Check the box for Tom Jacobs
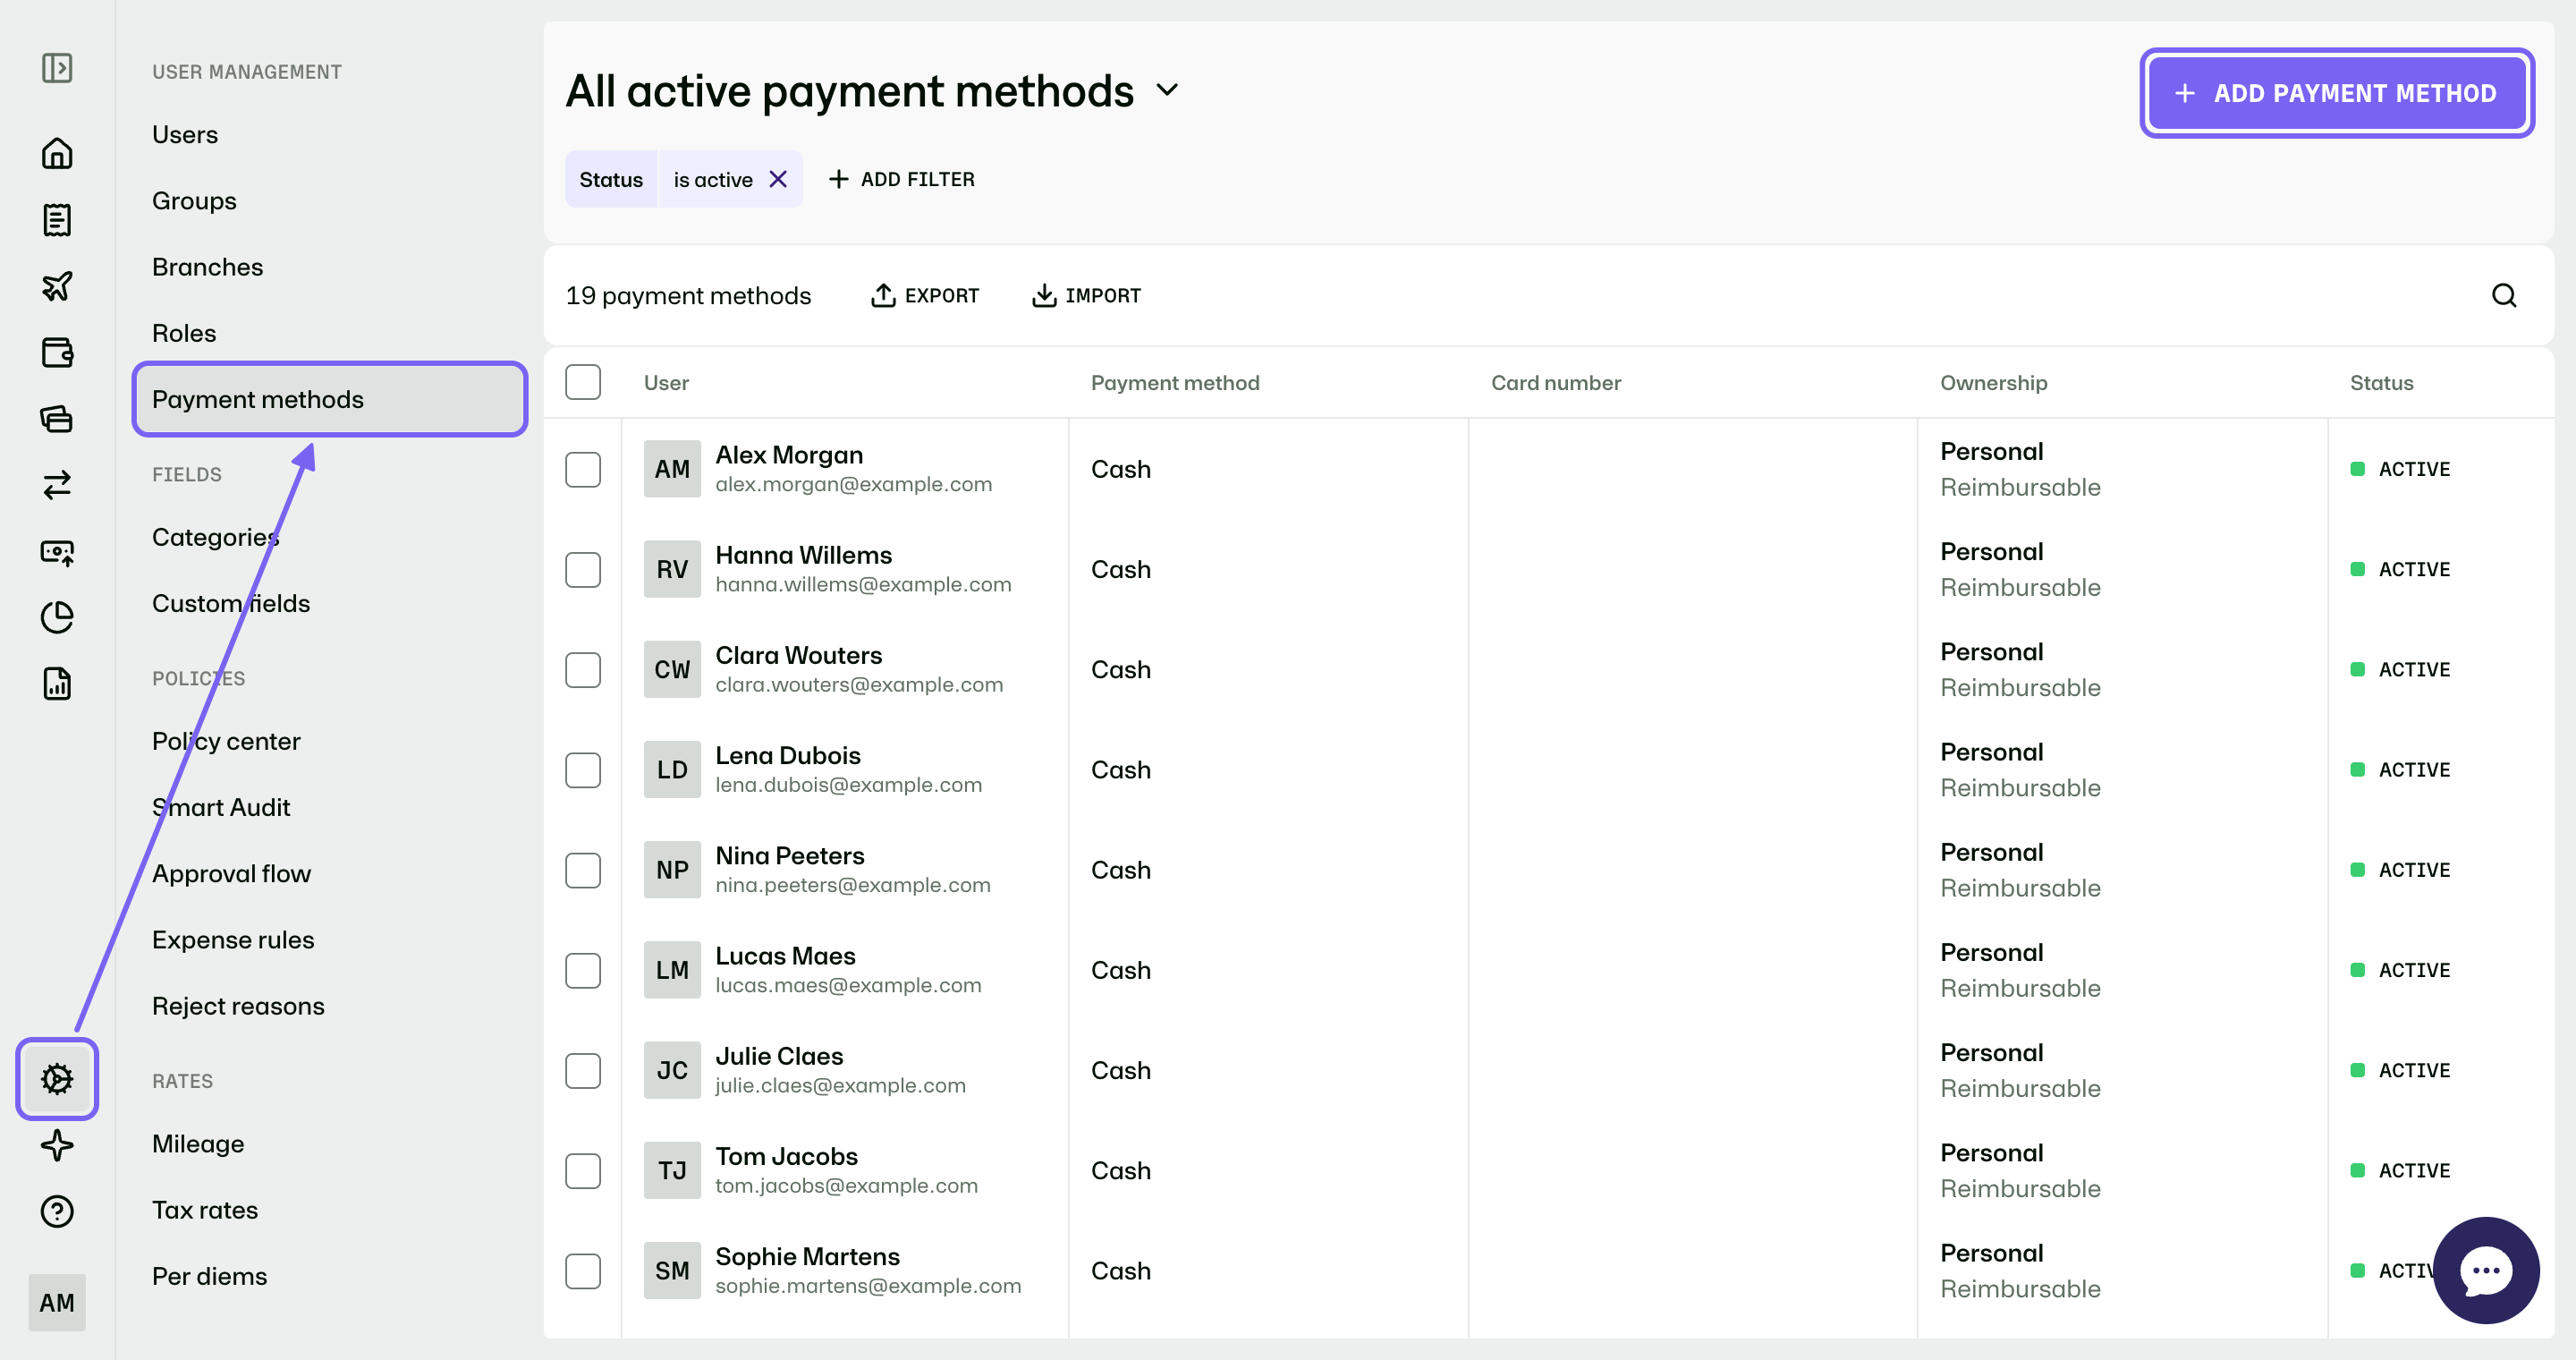The height and width of the screenshot is (1360, 2576). [583, 1171]
